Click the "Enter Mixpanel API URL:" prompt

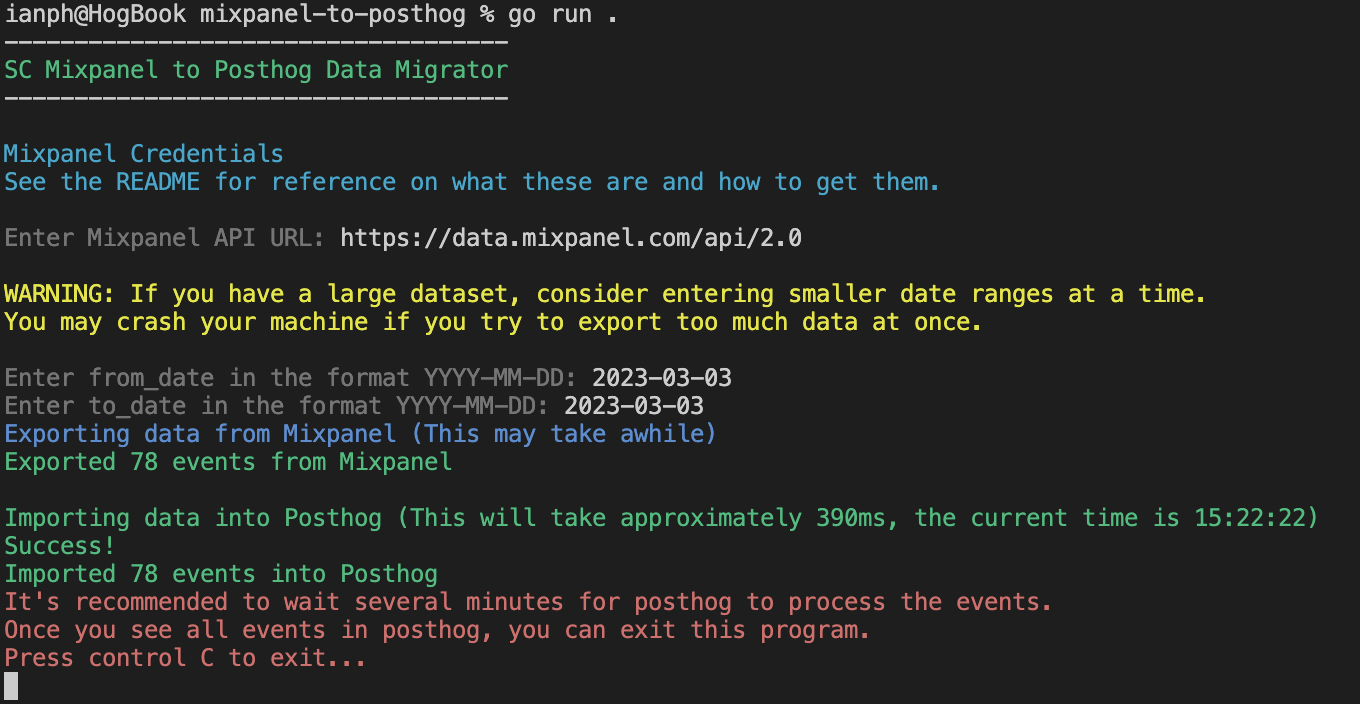coord(164,238)
